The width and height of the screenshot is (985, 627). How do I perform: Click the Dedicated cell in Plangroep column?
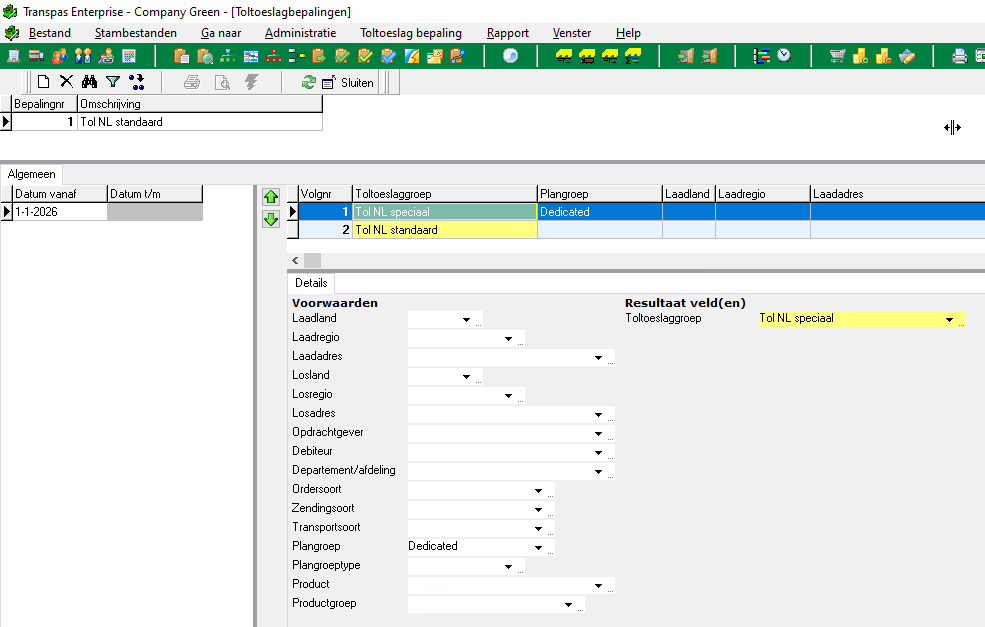600,212
